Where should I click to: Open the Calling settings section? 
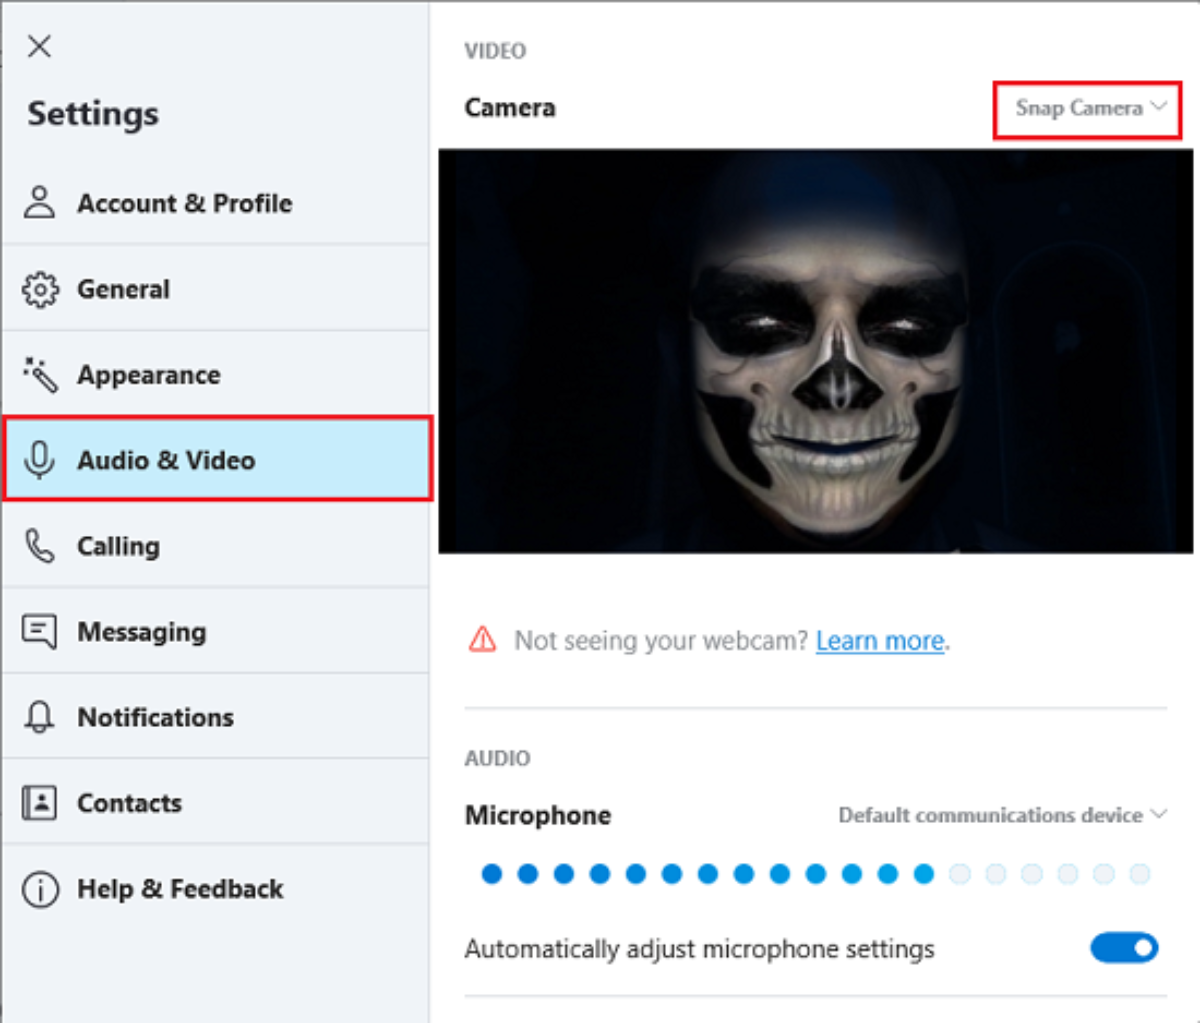pos(118,546)
